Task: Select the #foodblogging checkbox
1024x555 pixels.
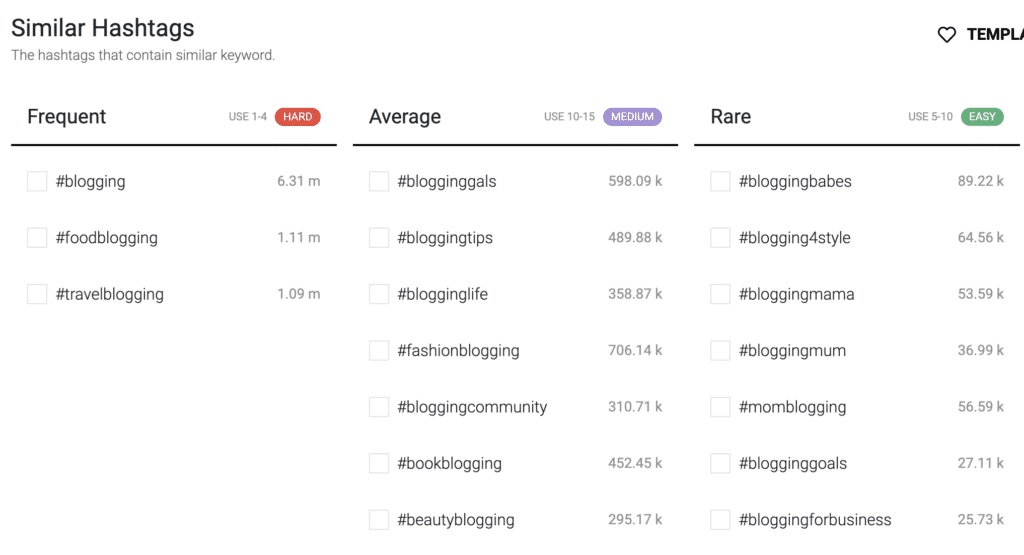Action: coord(37,238)
